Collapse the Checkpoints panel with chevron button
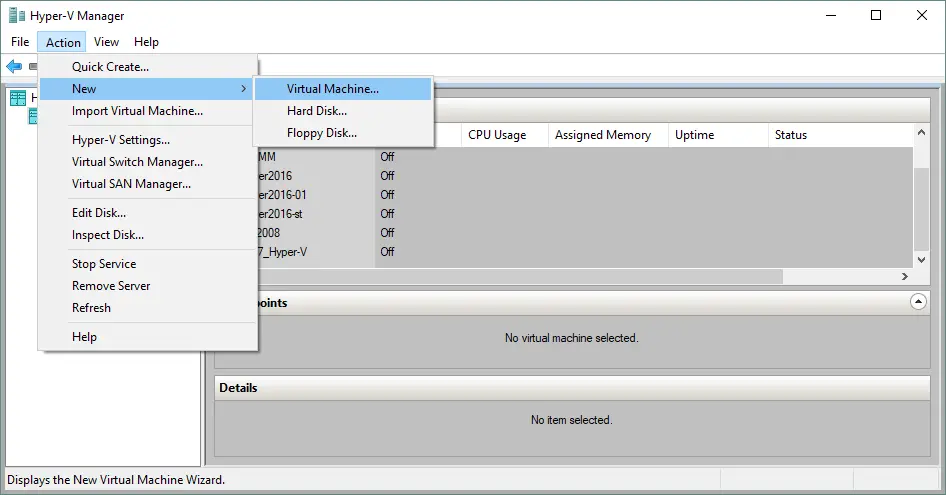The height and width of the screenshot is (495, 946). (917, 301)
